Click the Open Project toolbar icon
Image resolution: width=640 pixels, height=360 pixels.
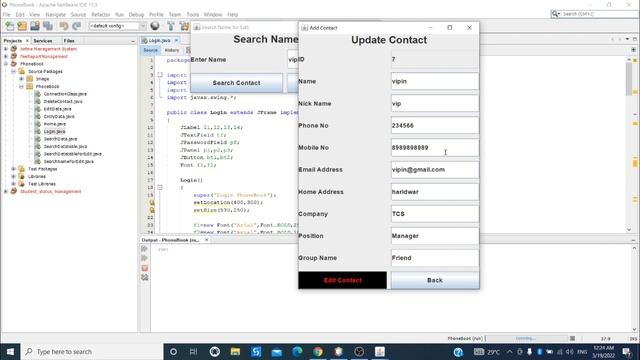[x=35, y=26]
